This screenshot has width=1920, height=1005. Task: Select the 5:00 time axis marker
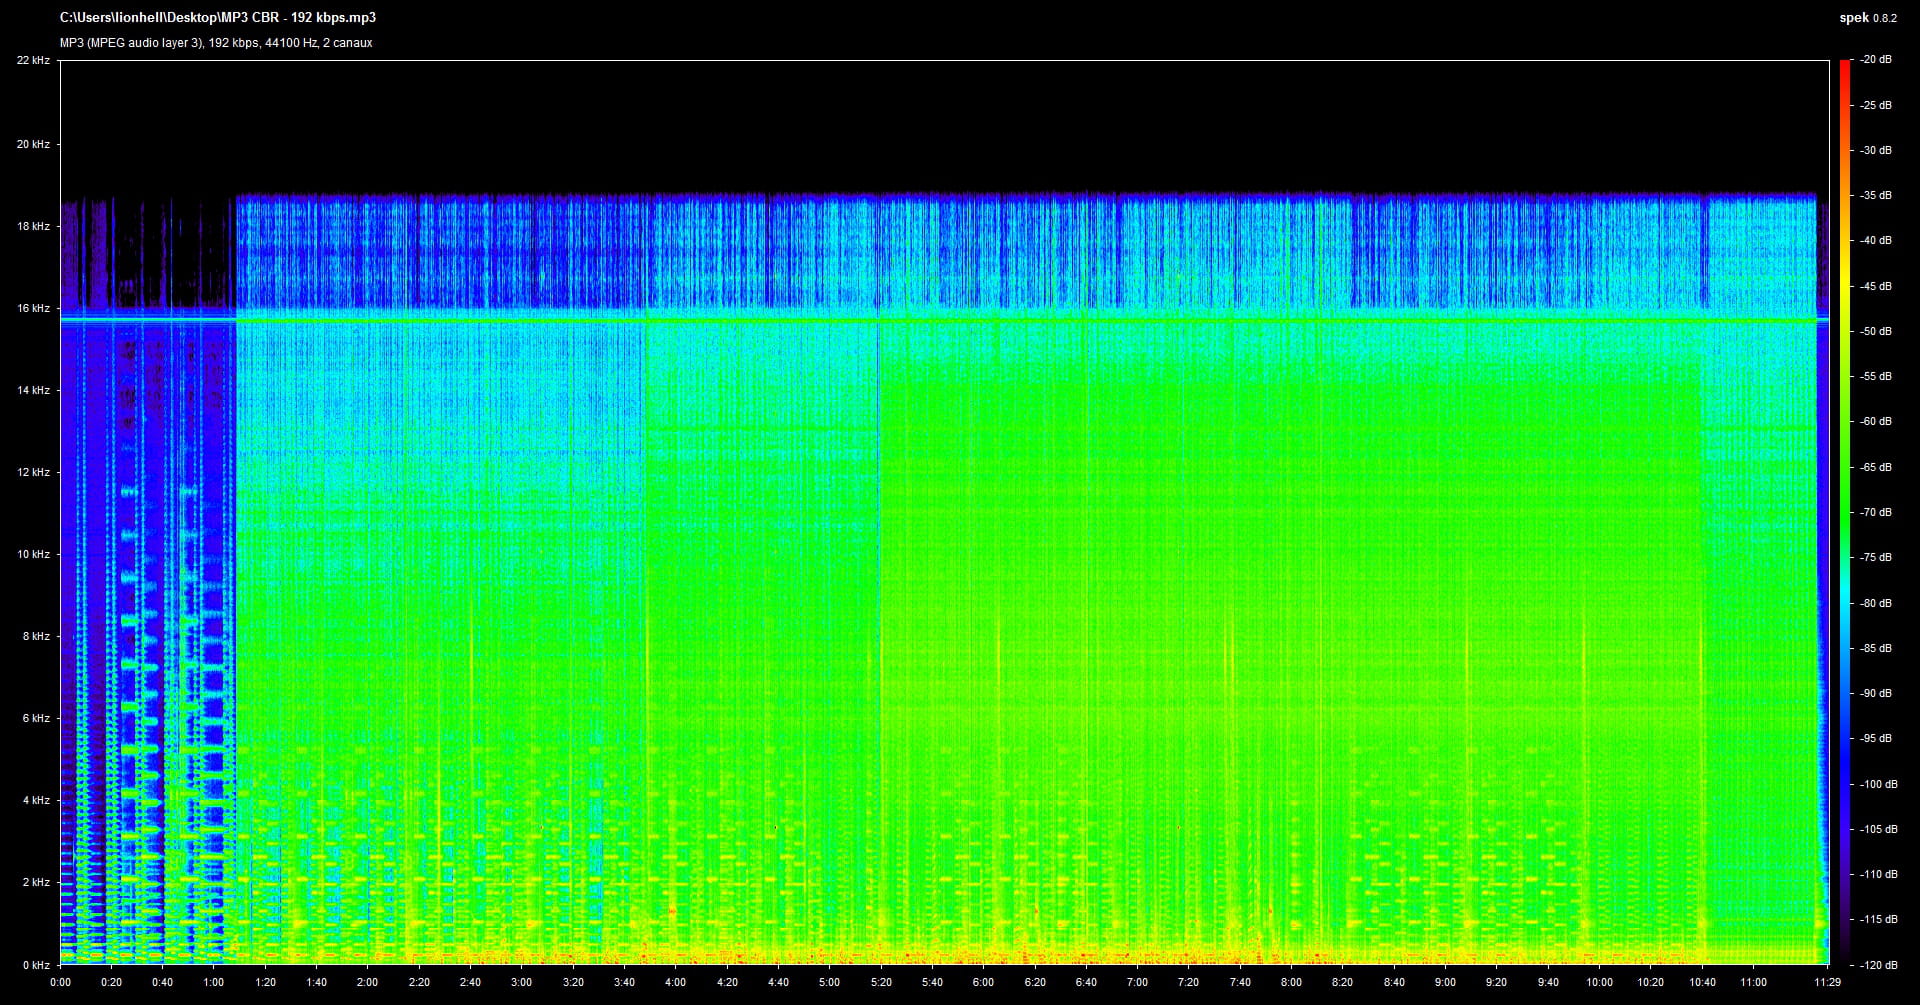pos(829,982)
